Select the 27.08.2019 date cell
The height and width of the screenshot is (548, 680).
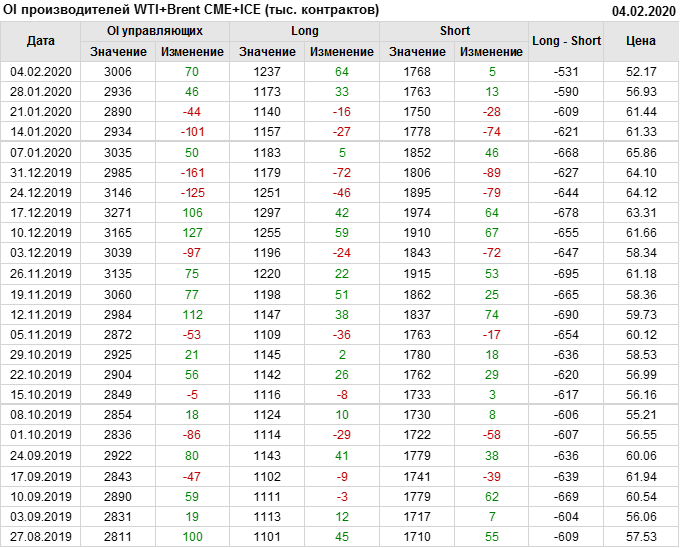41,537
